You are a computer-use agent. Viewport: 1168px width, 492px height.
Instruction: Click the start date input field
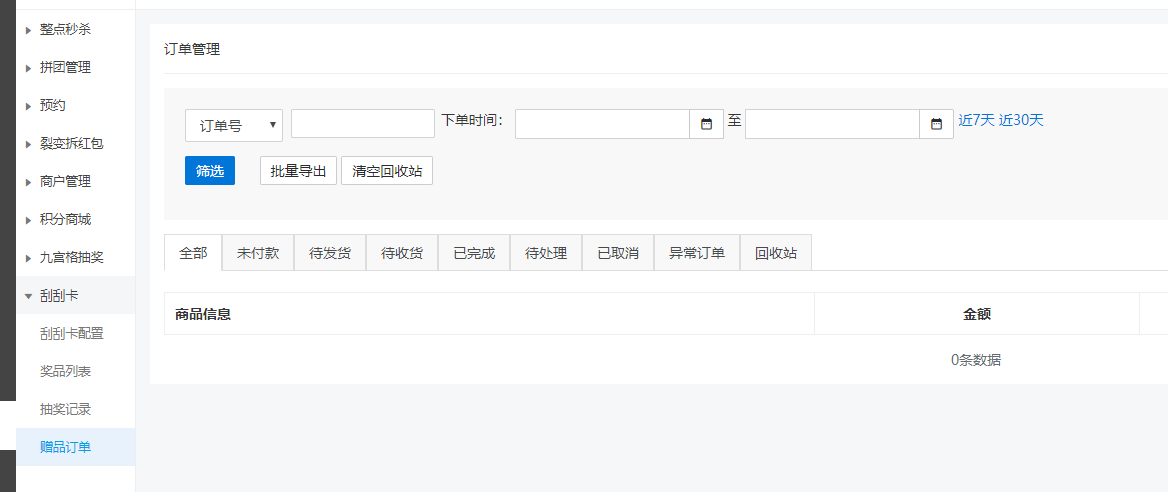click(602, 124)
